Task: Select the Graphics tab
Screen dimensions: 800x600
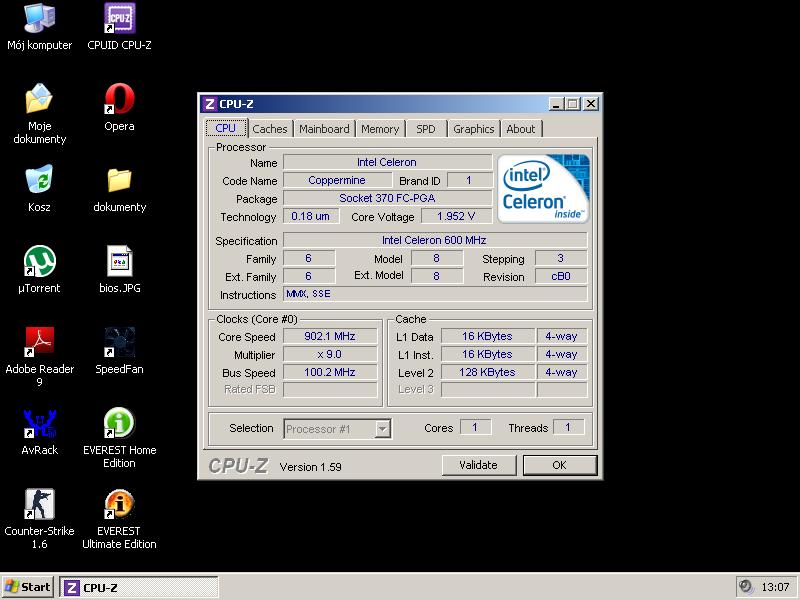Action: (x=473, y=129)
